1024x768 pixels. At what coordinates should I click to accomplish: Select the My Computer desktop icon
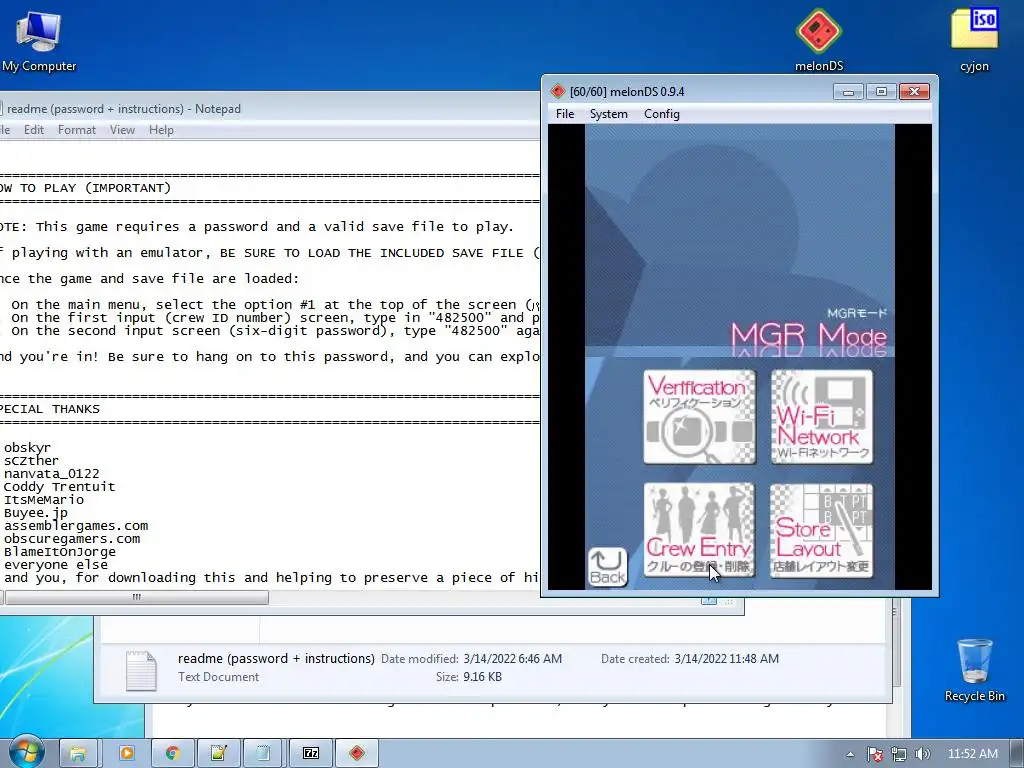point(39,40)
